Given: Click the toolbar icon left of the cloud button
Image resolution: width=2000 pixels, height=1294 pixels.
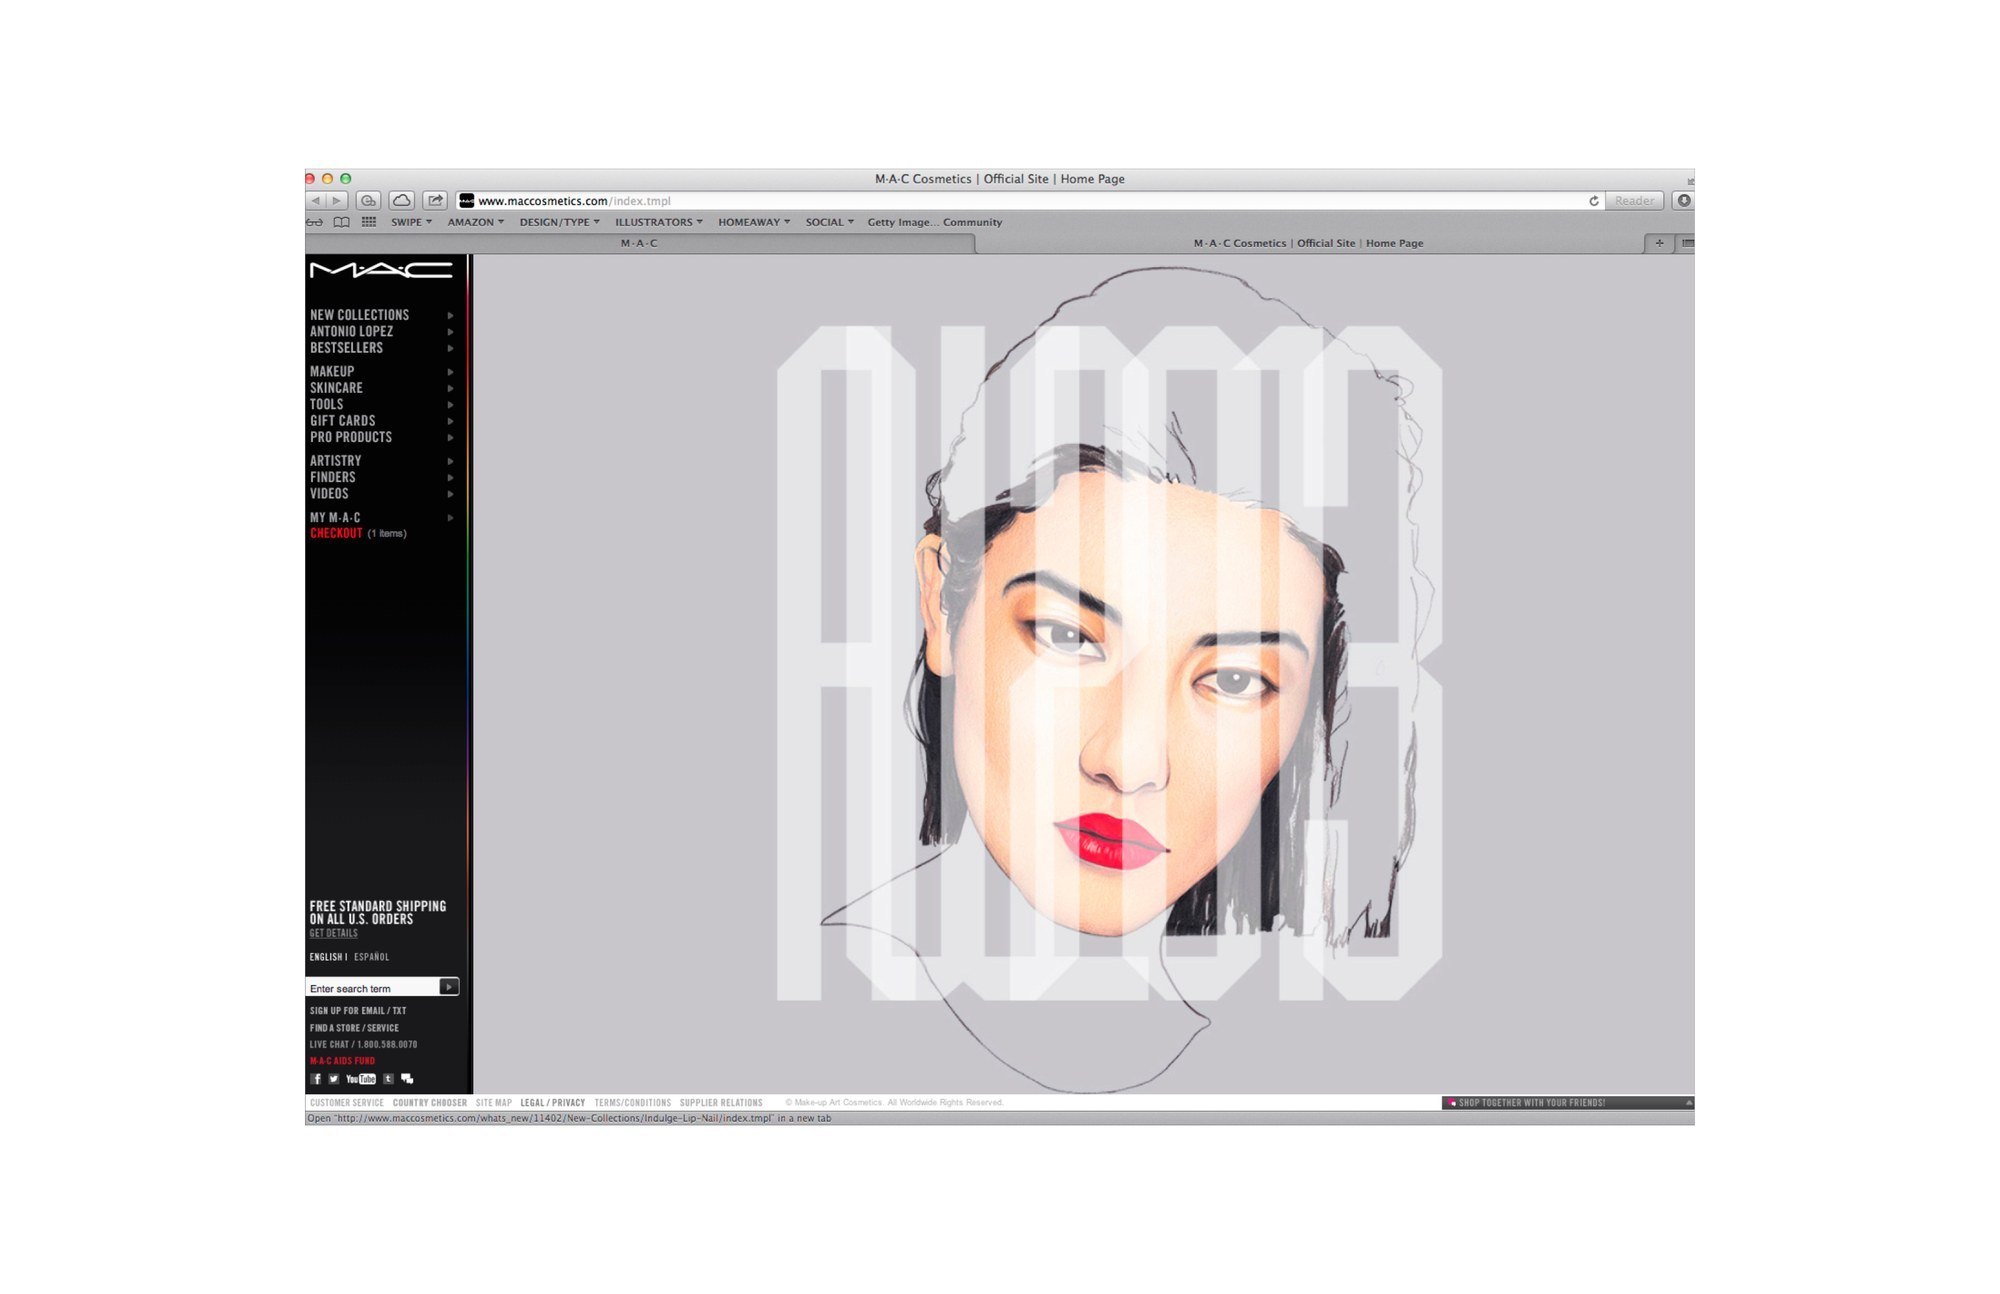Looking at the screenshot, I should pyautogui.click(x=368, y=201).
